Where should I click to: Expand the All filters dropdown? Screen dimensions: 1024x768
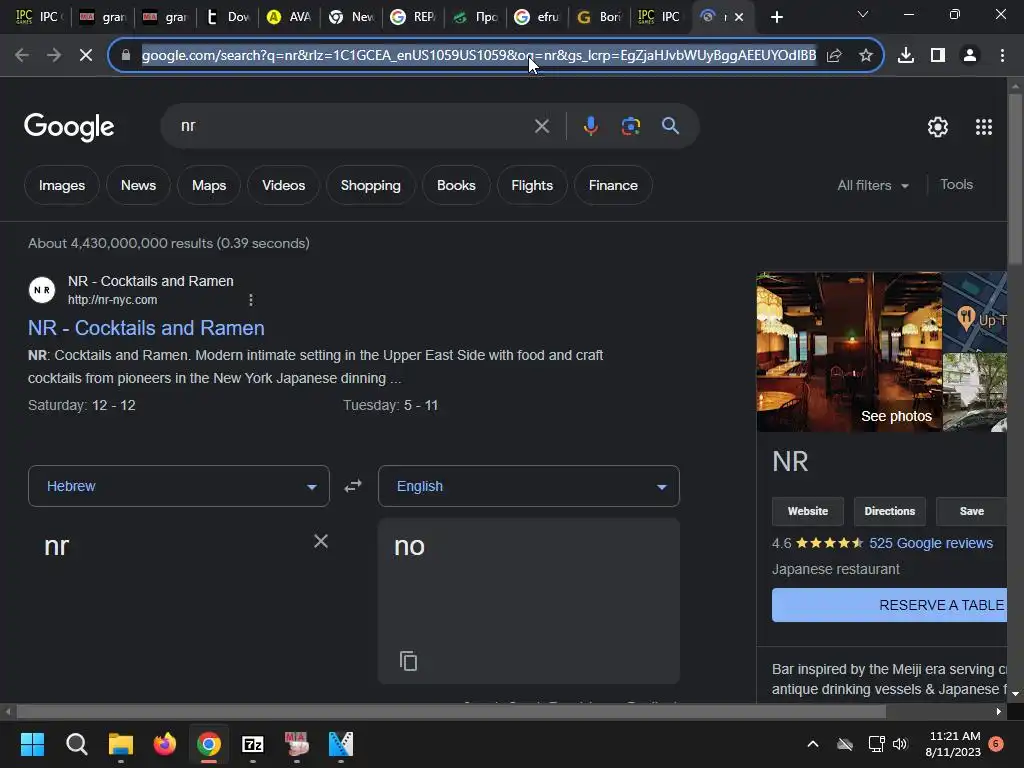873,185
